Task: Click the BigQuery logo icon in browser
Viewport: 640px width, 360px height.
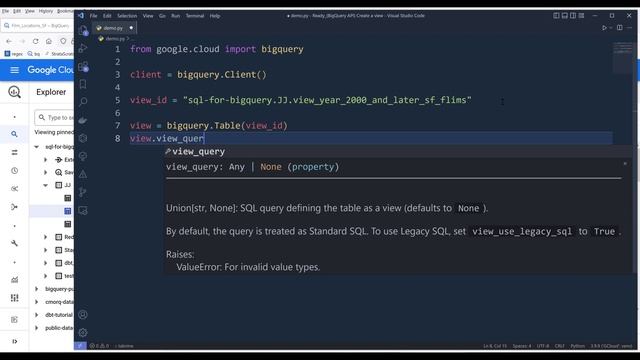Action: [x=14, y=92]
